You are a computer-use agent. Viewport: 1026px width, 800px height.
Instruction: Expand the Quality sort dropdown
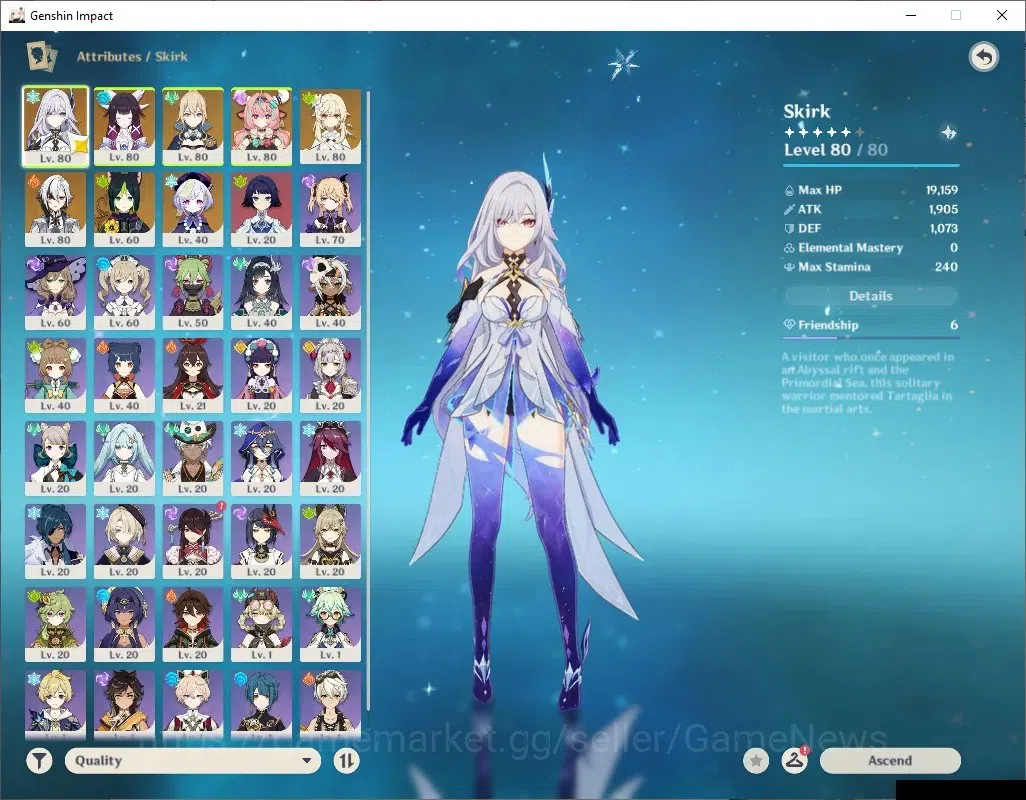193,761
